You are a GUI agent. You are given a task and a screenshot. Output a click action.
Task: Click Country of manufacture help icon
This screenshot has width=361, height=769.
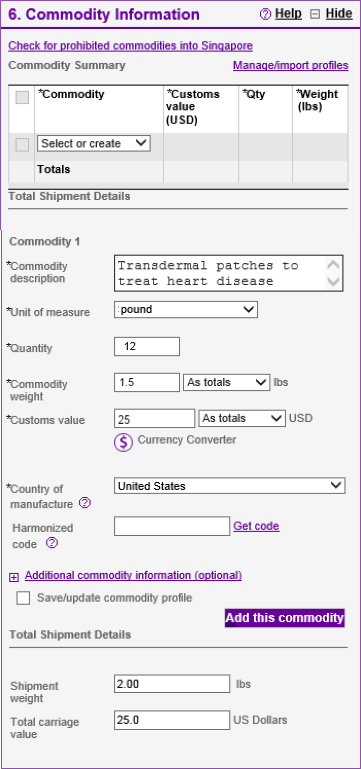[85, 503]
